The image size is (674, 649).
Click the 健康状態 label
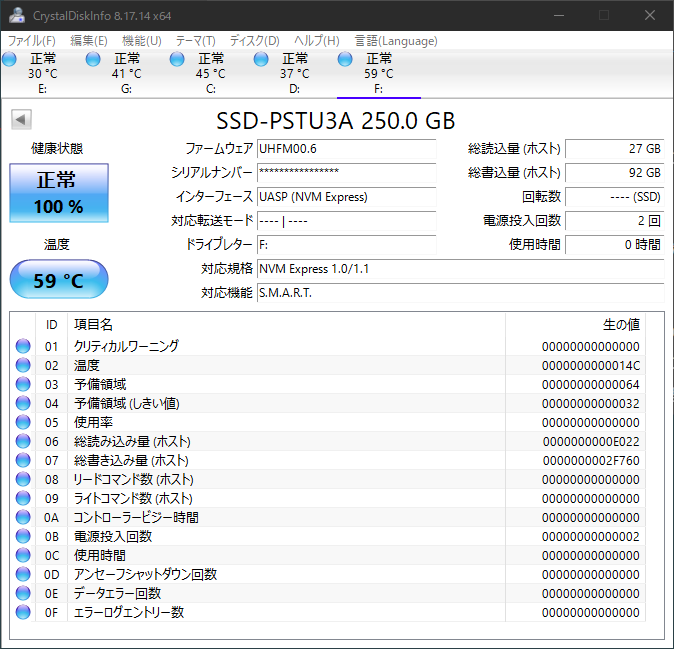(57, 149)
